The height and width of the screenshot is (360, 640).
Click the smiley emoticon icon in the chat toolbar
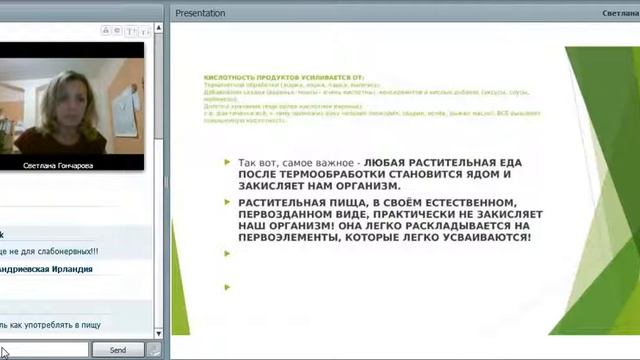click(117, 31)
